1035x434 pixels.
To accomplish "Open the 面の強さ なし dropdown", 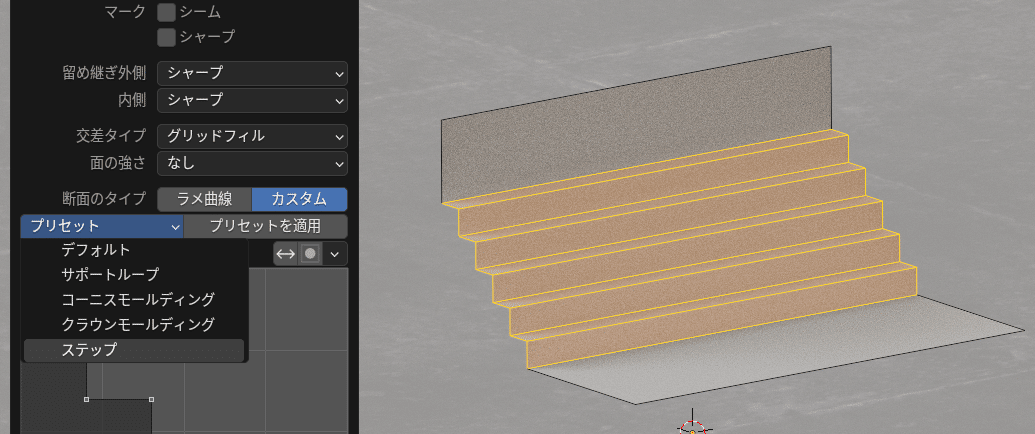I will tap(252, 162).
